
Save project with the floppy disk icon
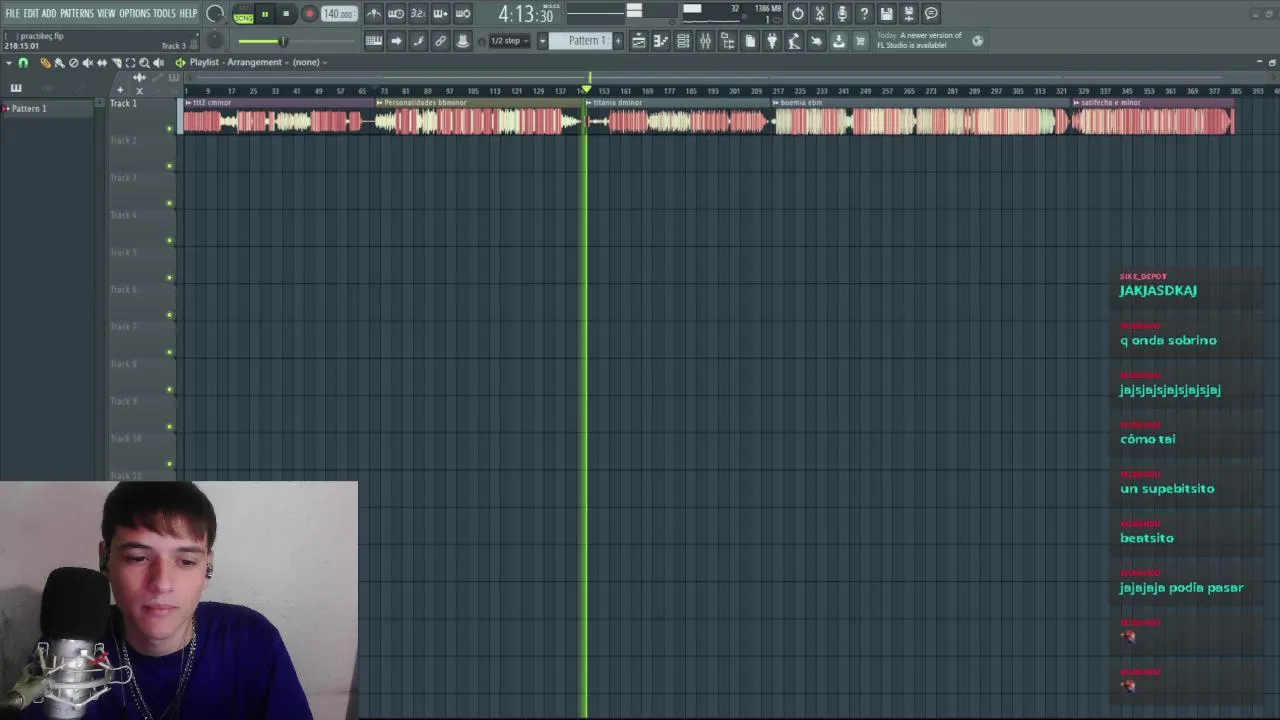coord(886,14)
